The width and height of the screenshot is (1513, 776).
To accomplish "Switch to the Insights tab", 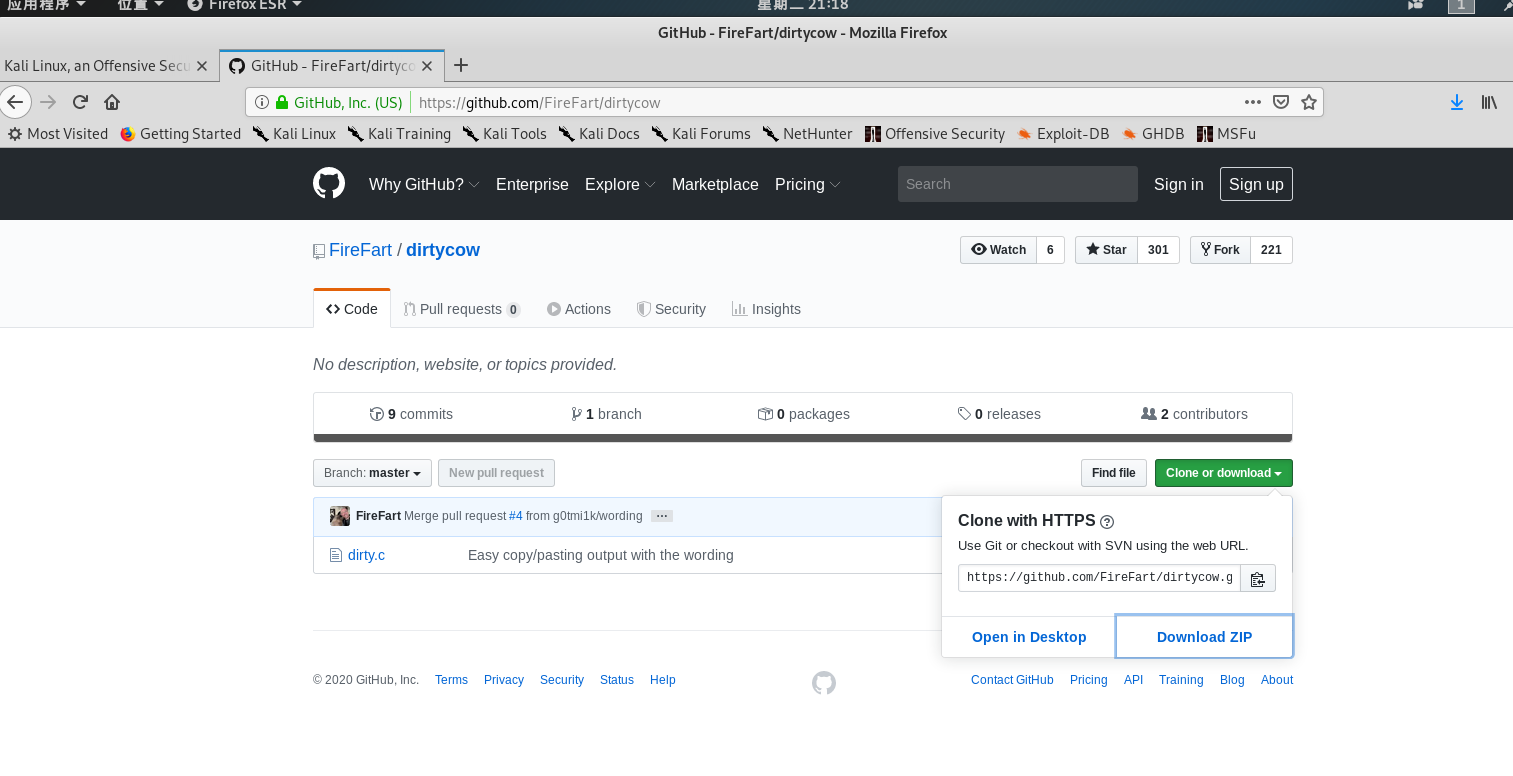I will pyautogui.click(x=766, y=309).
